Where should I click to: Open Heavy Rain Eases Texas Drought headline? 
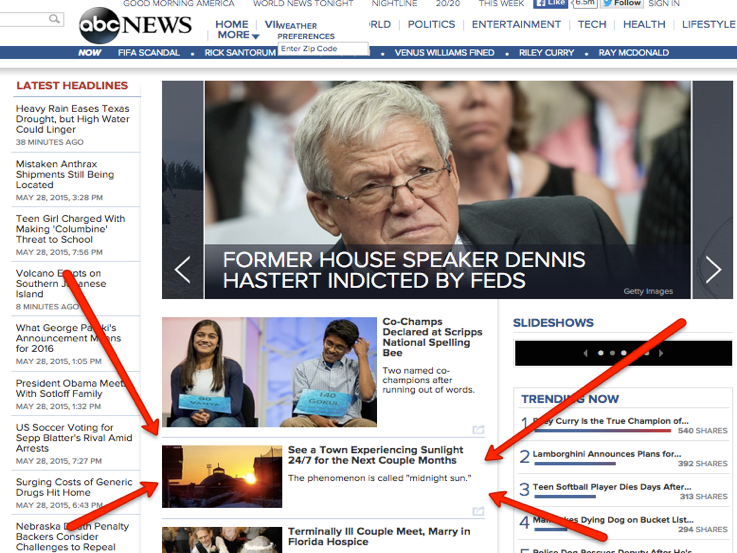point(72,119)
